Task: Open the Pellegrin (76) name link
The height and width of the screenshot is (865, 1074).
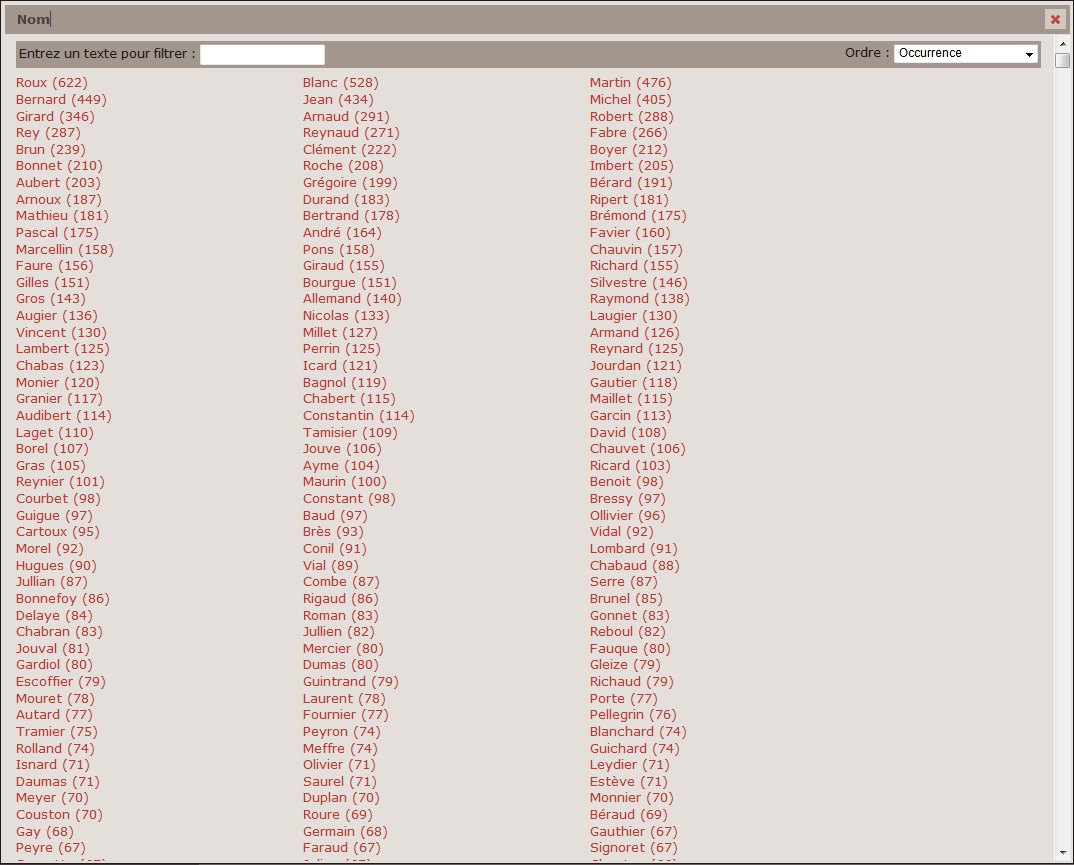Action: click(633, 715)
